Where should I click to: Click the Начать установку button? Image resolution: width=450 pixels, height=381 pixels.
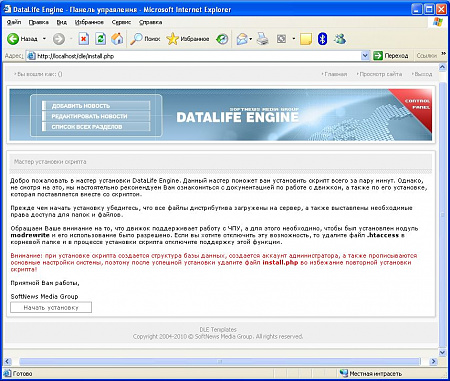click(51, 307)
